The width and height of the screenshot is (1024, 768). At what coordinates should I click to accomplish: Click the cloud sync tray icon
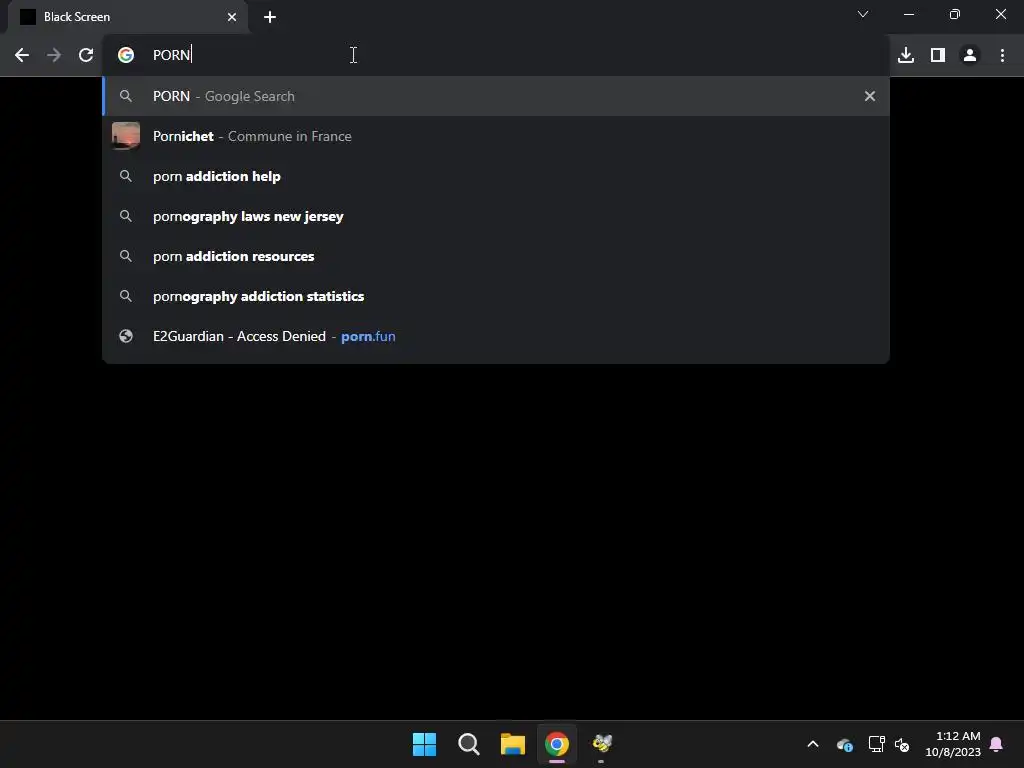(x=844, y=744)
